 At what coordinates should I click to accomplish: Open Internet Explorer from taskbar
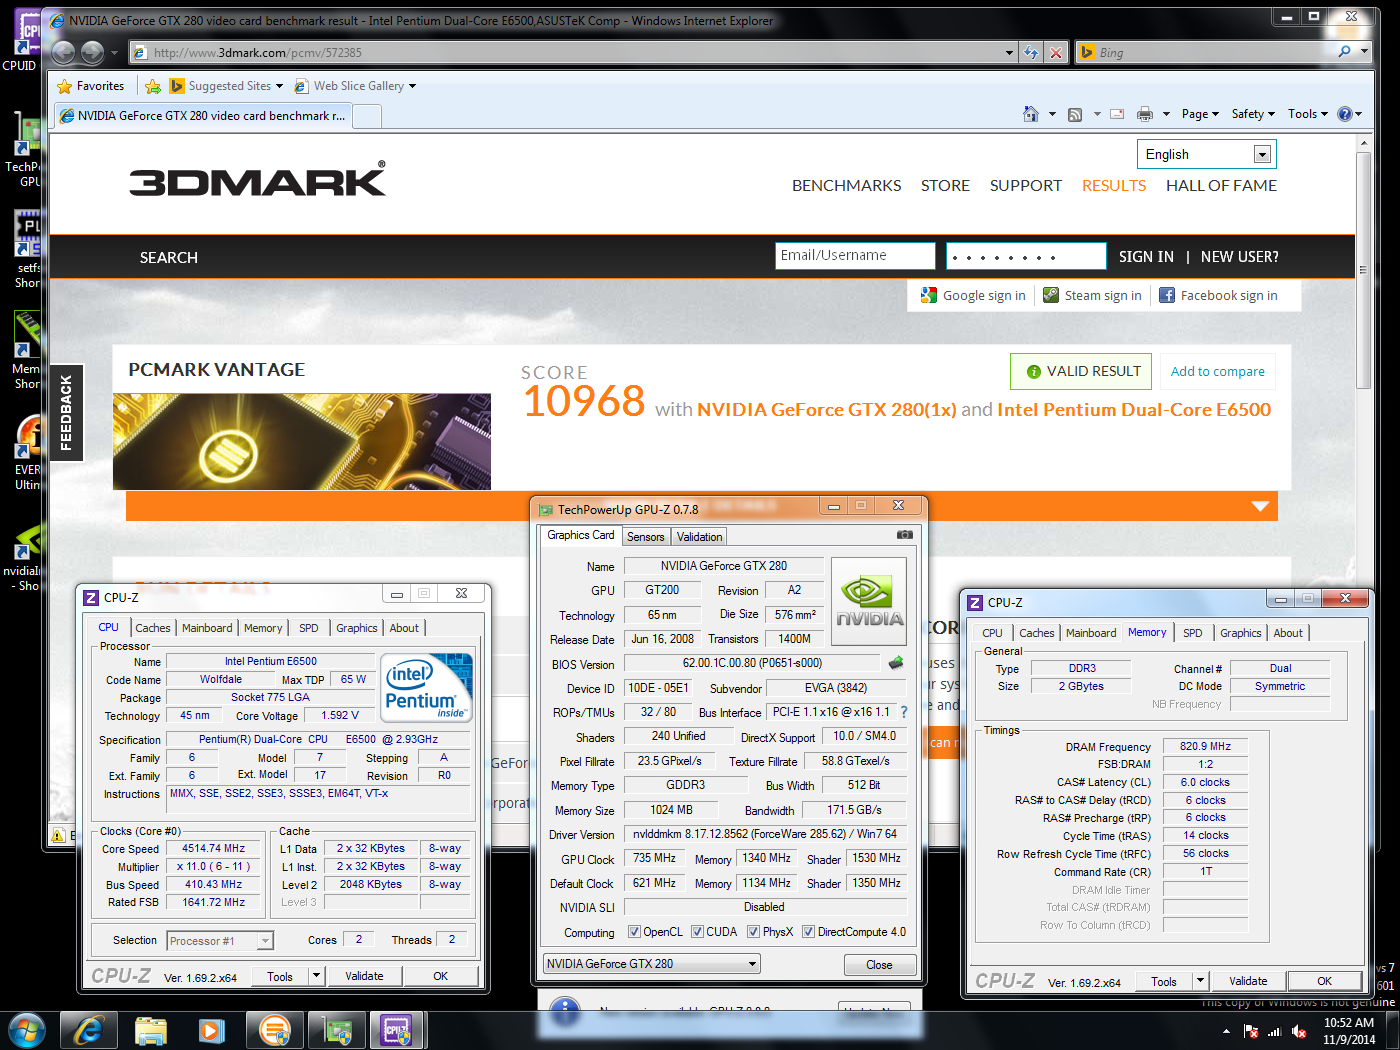pyautogui.click(x=89, y=1030)
